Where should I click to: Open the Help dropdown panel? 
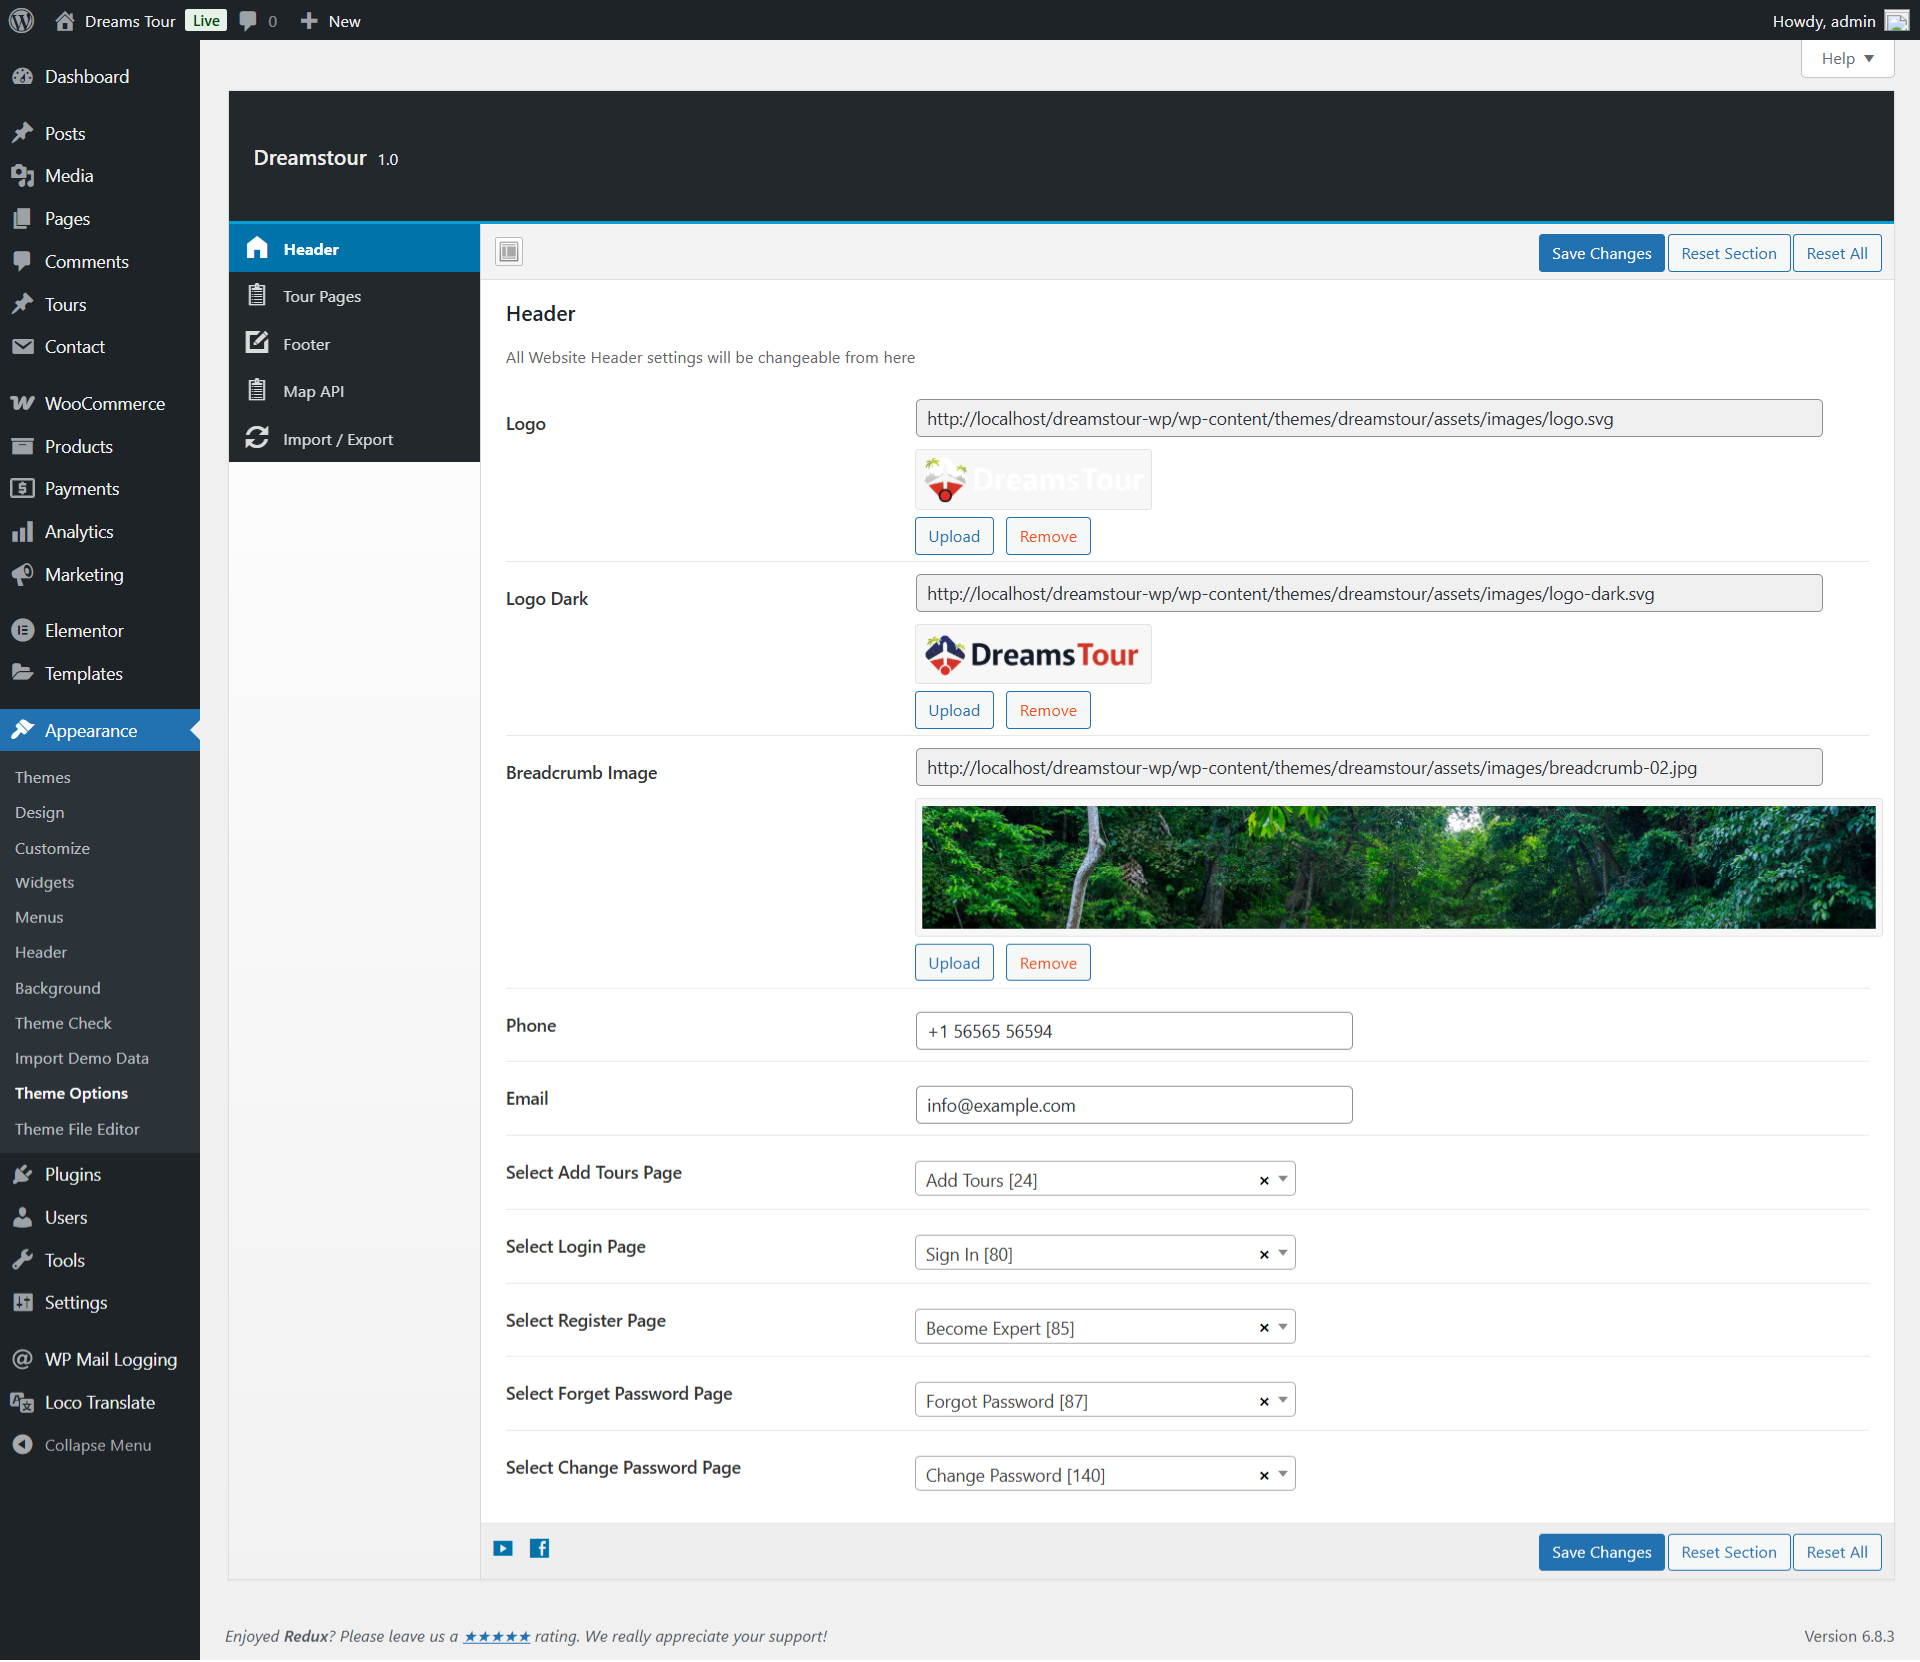pyautogui.click(x=1846, y=59)
